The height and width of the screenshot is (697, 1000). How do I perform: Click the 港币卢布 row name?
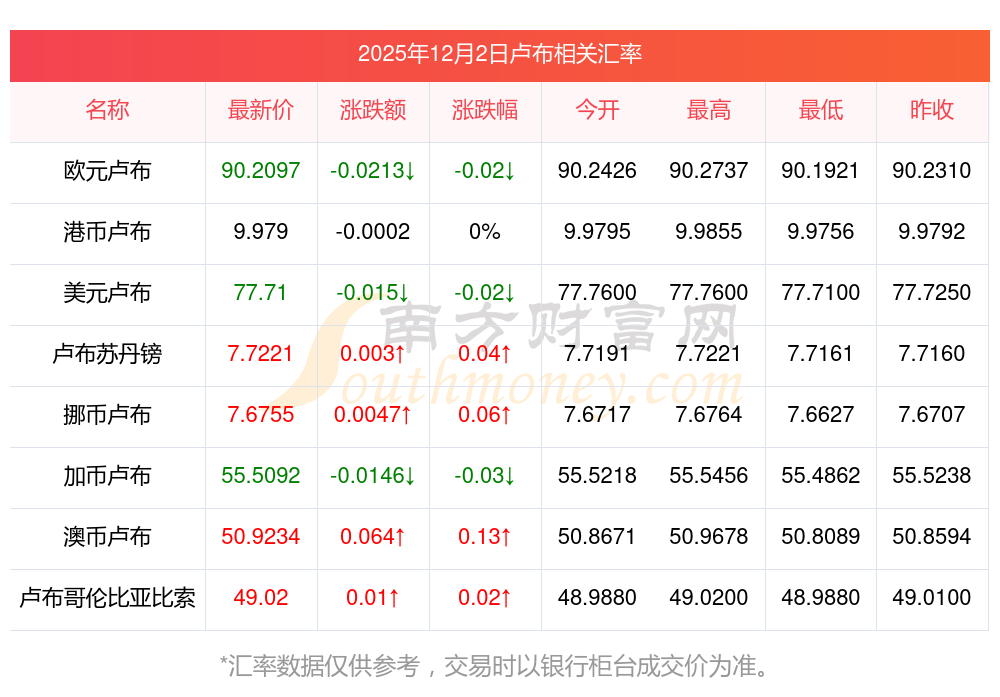coord(107,231)
